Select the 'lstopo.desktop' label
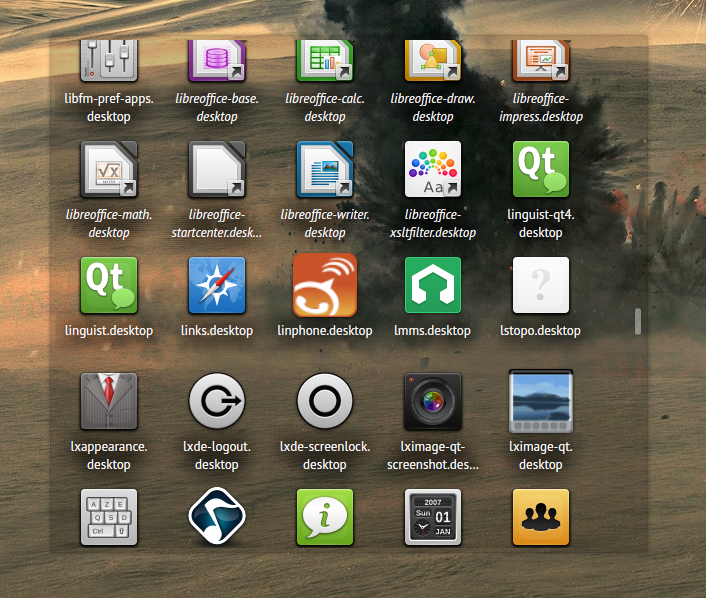Image resolution: width=706 pixels, height=598 pixels. pyautogui.click(x=541, y=331)
